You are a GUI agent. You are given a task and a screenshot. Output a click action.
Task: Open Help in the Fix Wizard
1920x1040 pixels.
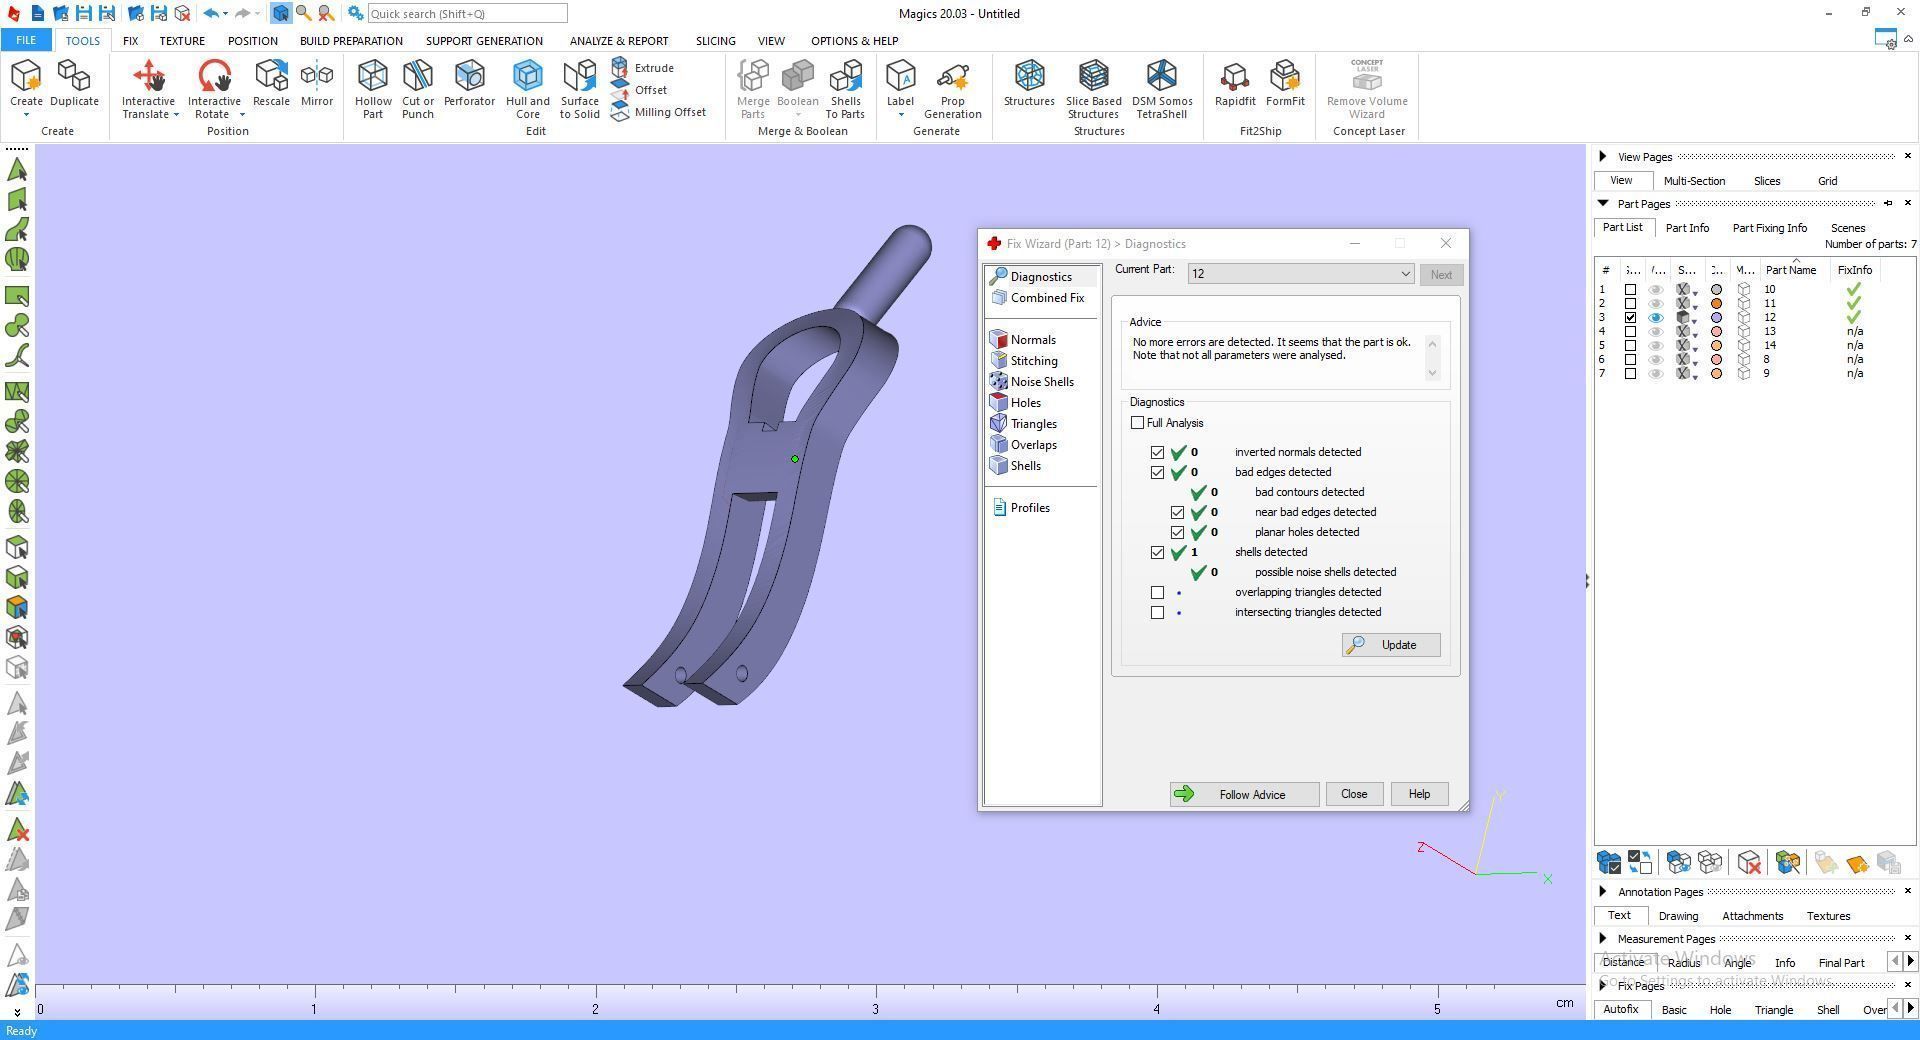[1419, 794]
